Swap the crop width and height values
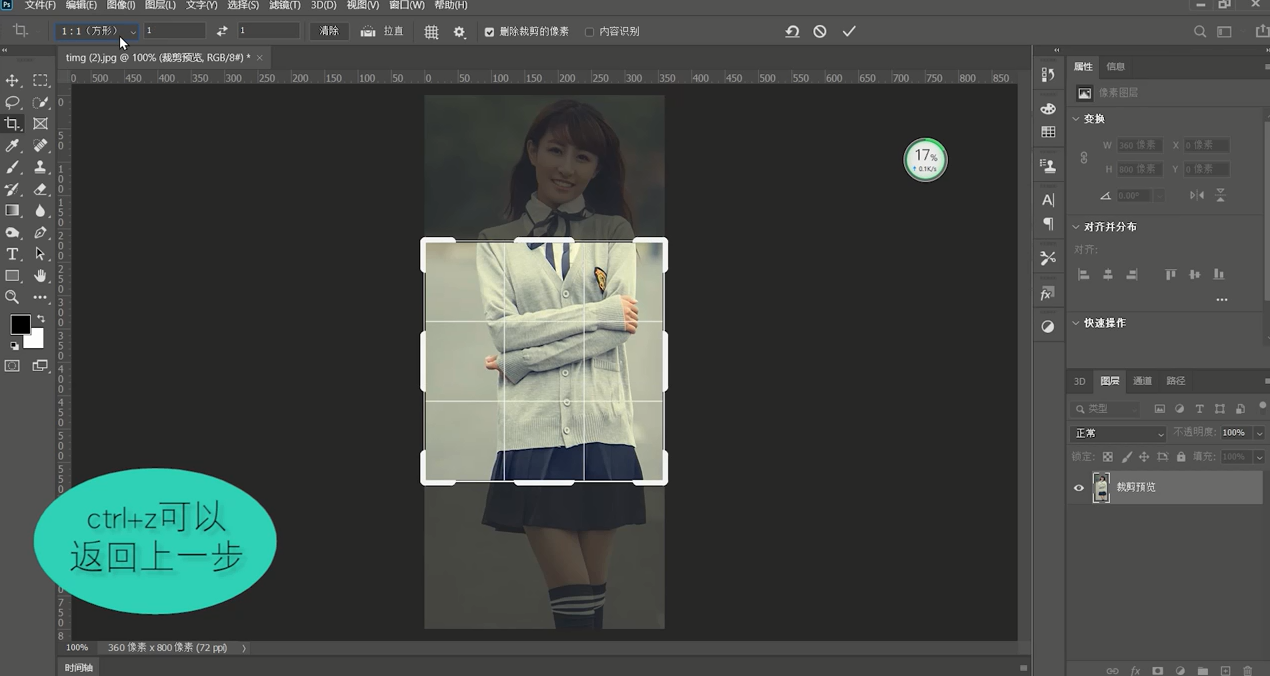The width and height of the screenshot is (1270, 676). click(222, 32)
